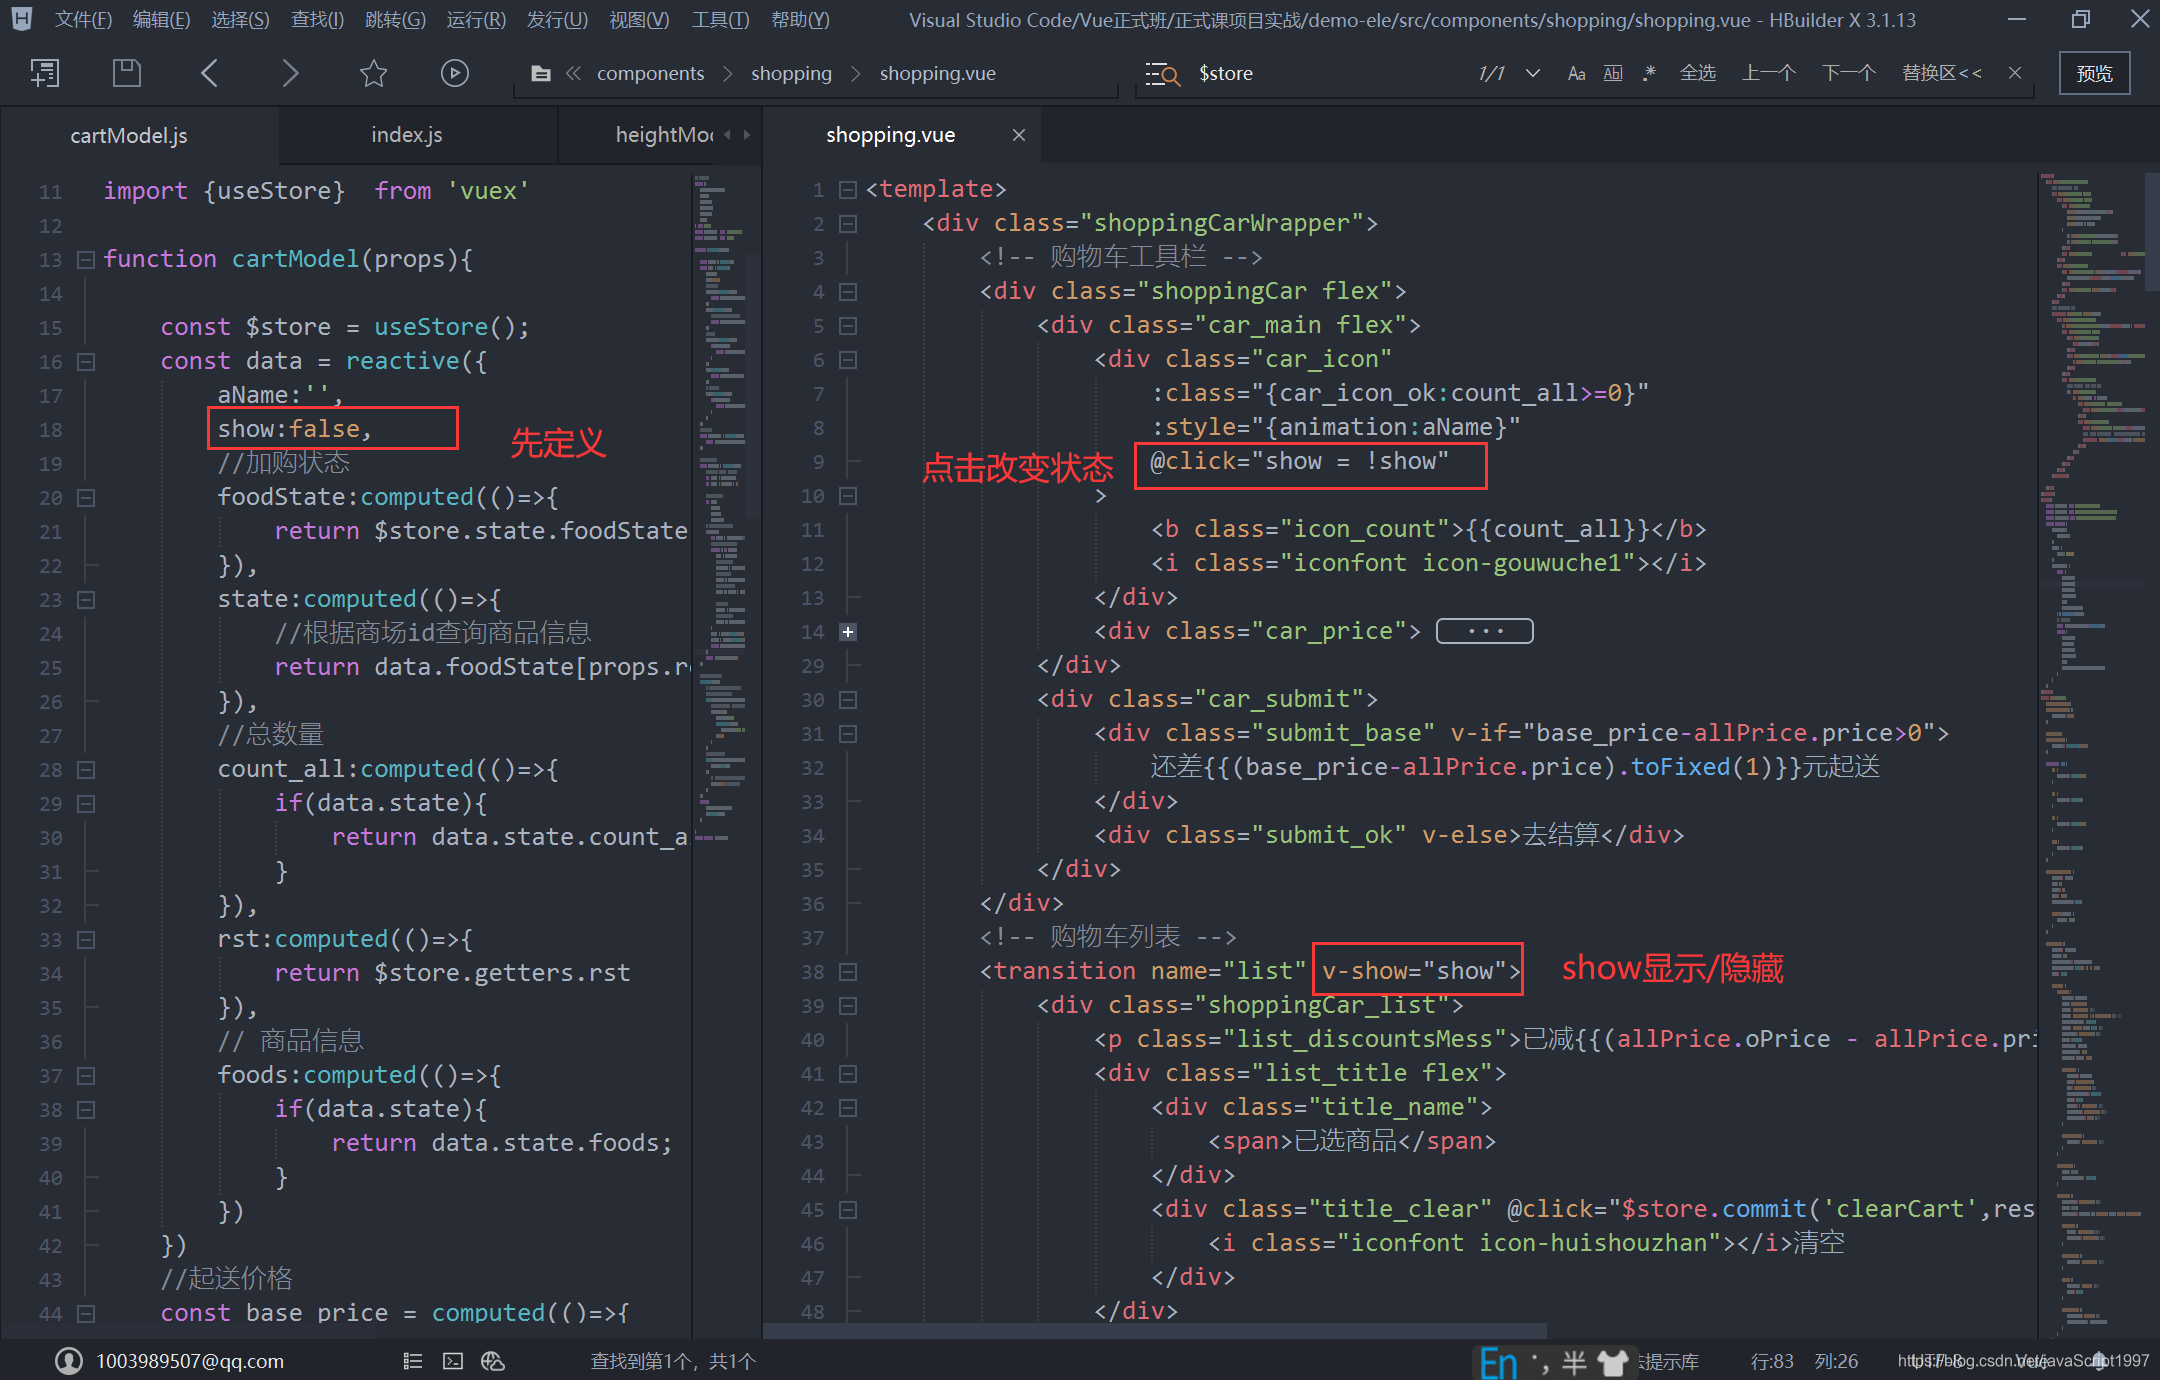The height and width of the screenshot is (1380, 2160).
Task: Open the 文件(F) menu
Action: [x=83, y=19]
